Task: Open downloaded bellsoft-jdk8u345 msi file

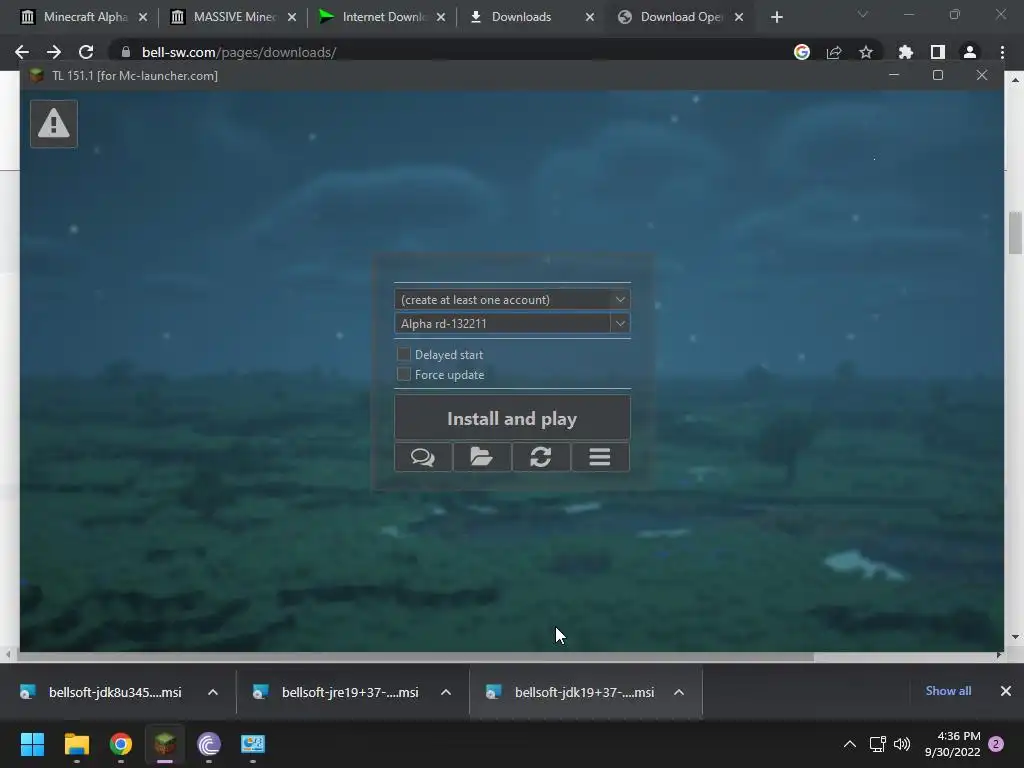Action: coord(101,692)
